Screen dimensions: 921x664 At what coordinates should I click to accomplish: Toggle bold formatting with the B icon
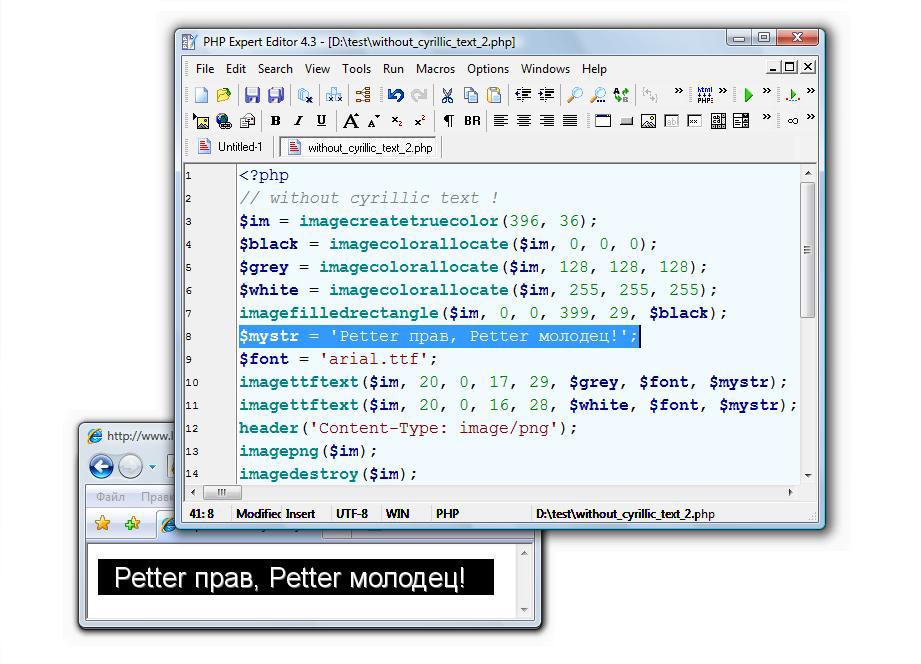click(275, 121)
